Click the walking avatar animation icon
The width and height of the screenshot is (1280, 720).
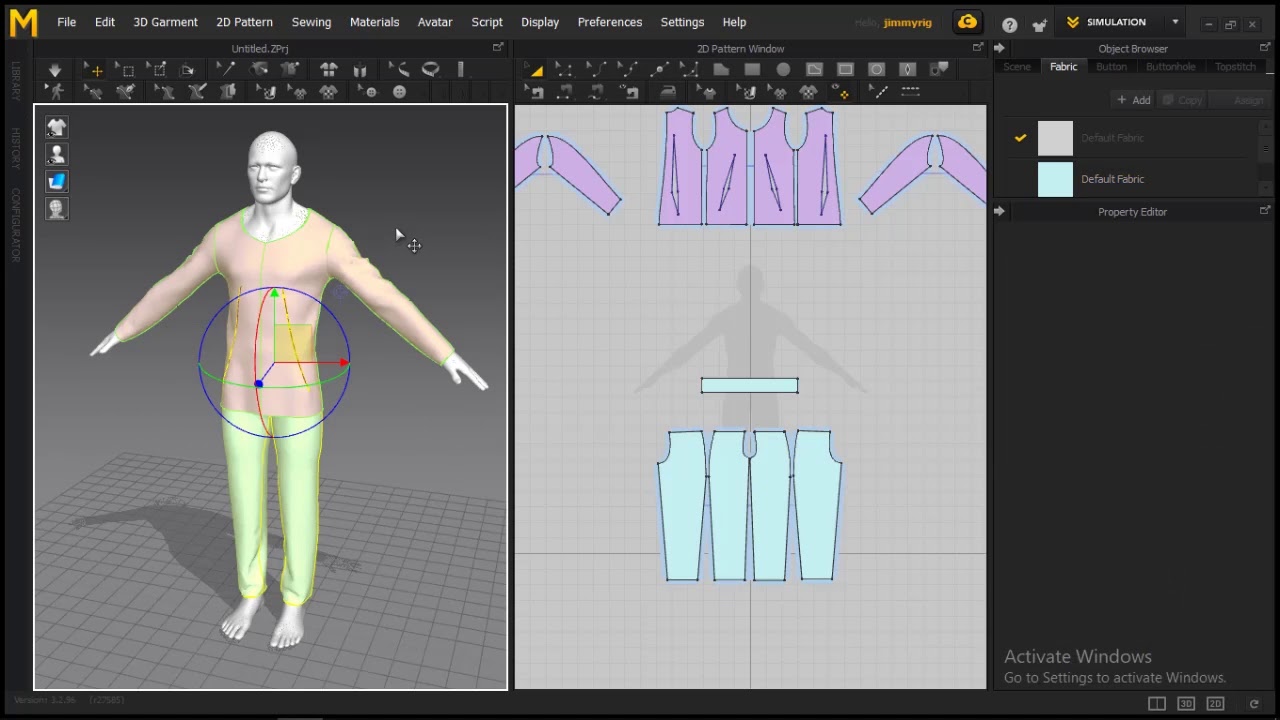click(56, 91)
